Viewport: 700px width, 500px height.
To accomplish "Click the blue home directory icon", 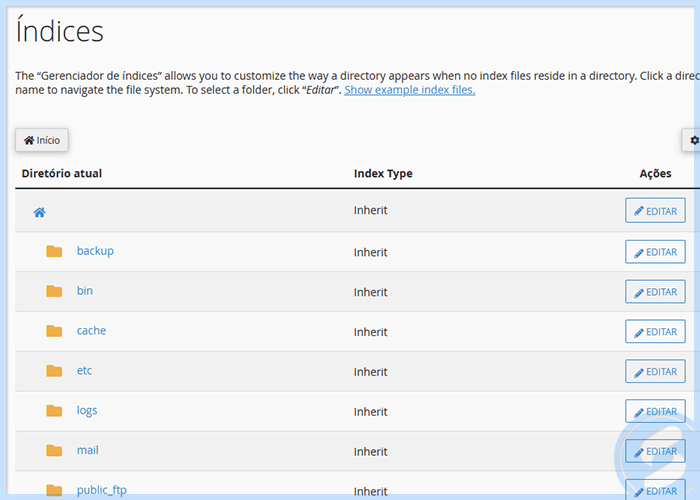I will pos(39,212).
